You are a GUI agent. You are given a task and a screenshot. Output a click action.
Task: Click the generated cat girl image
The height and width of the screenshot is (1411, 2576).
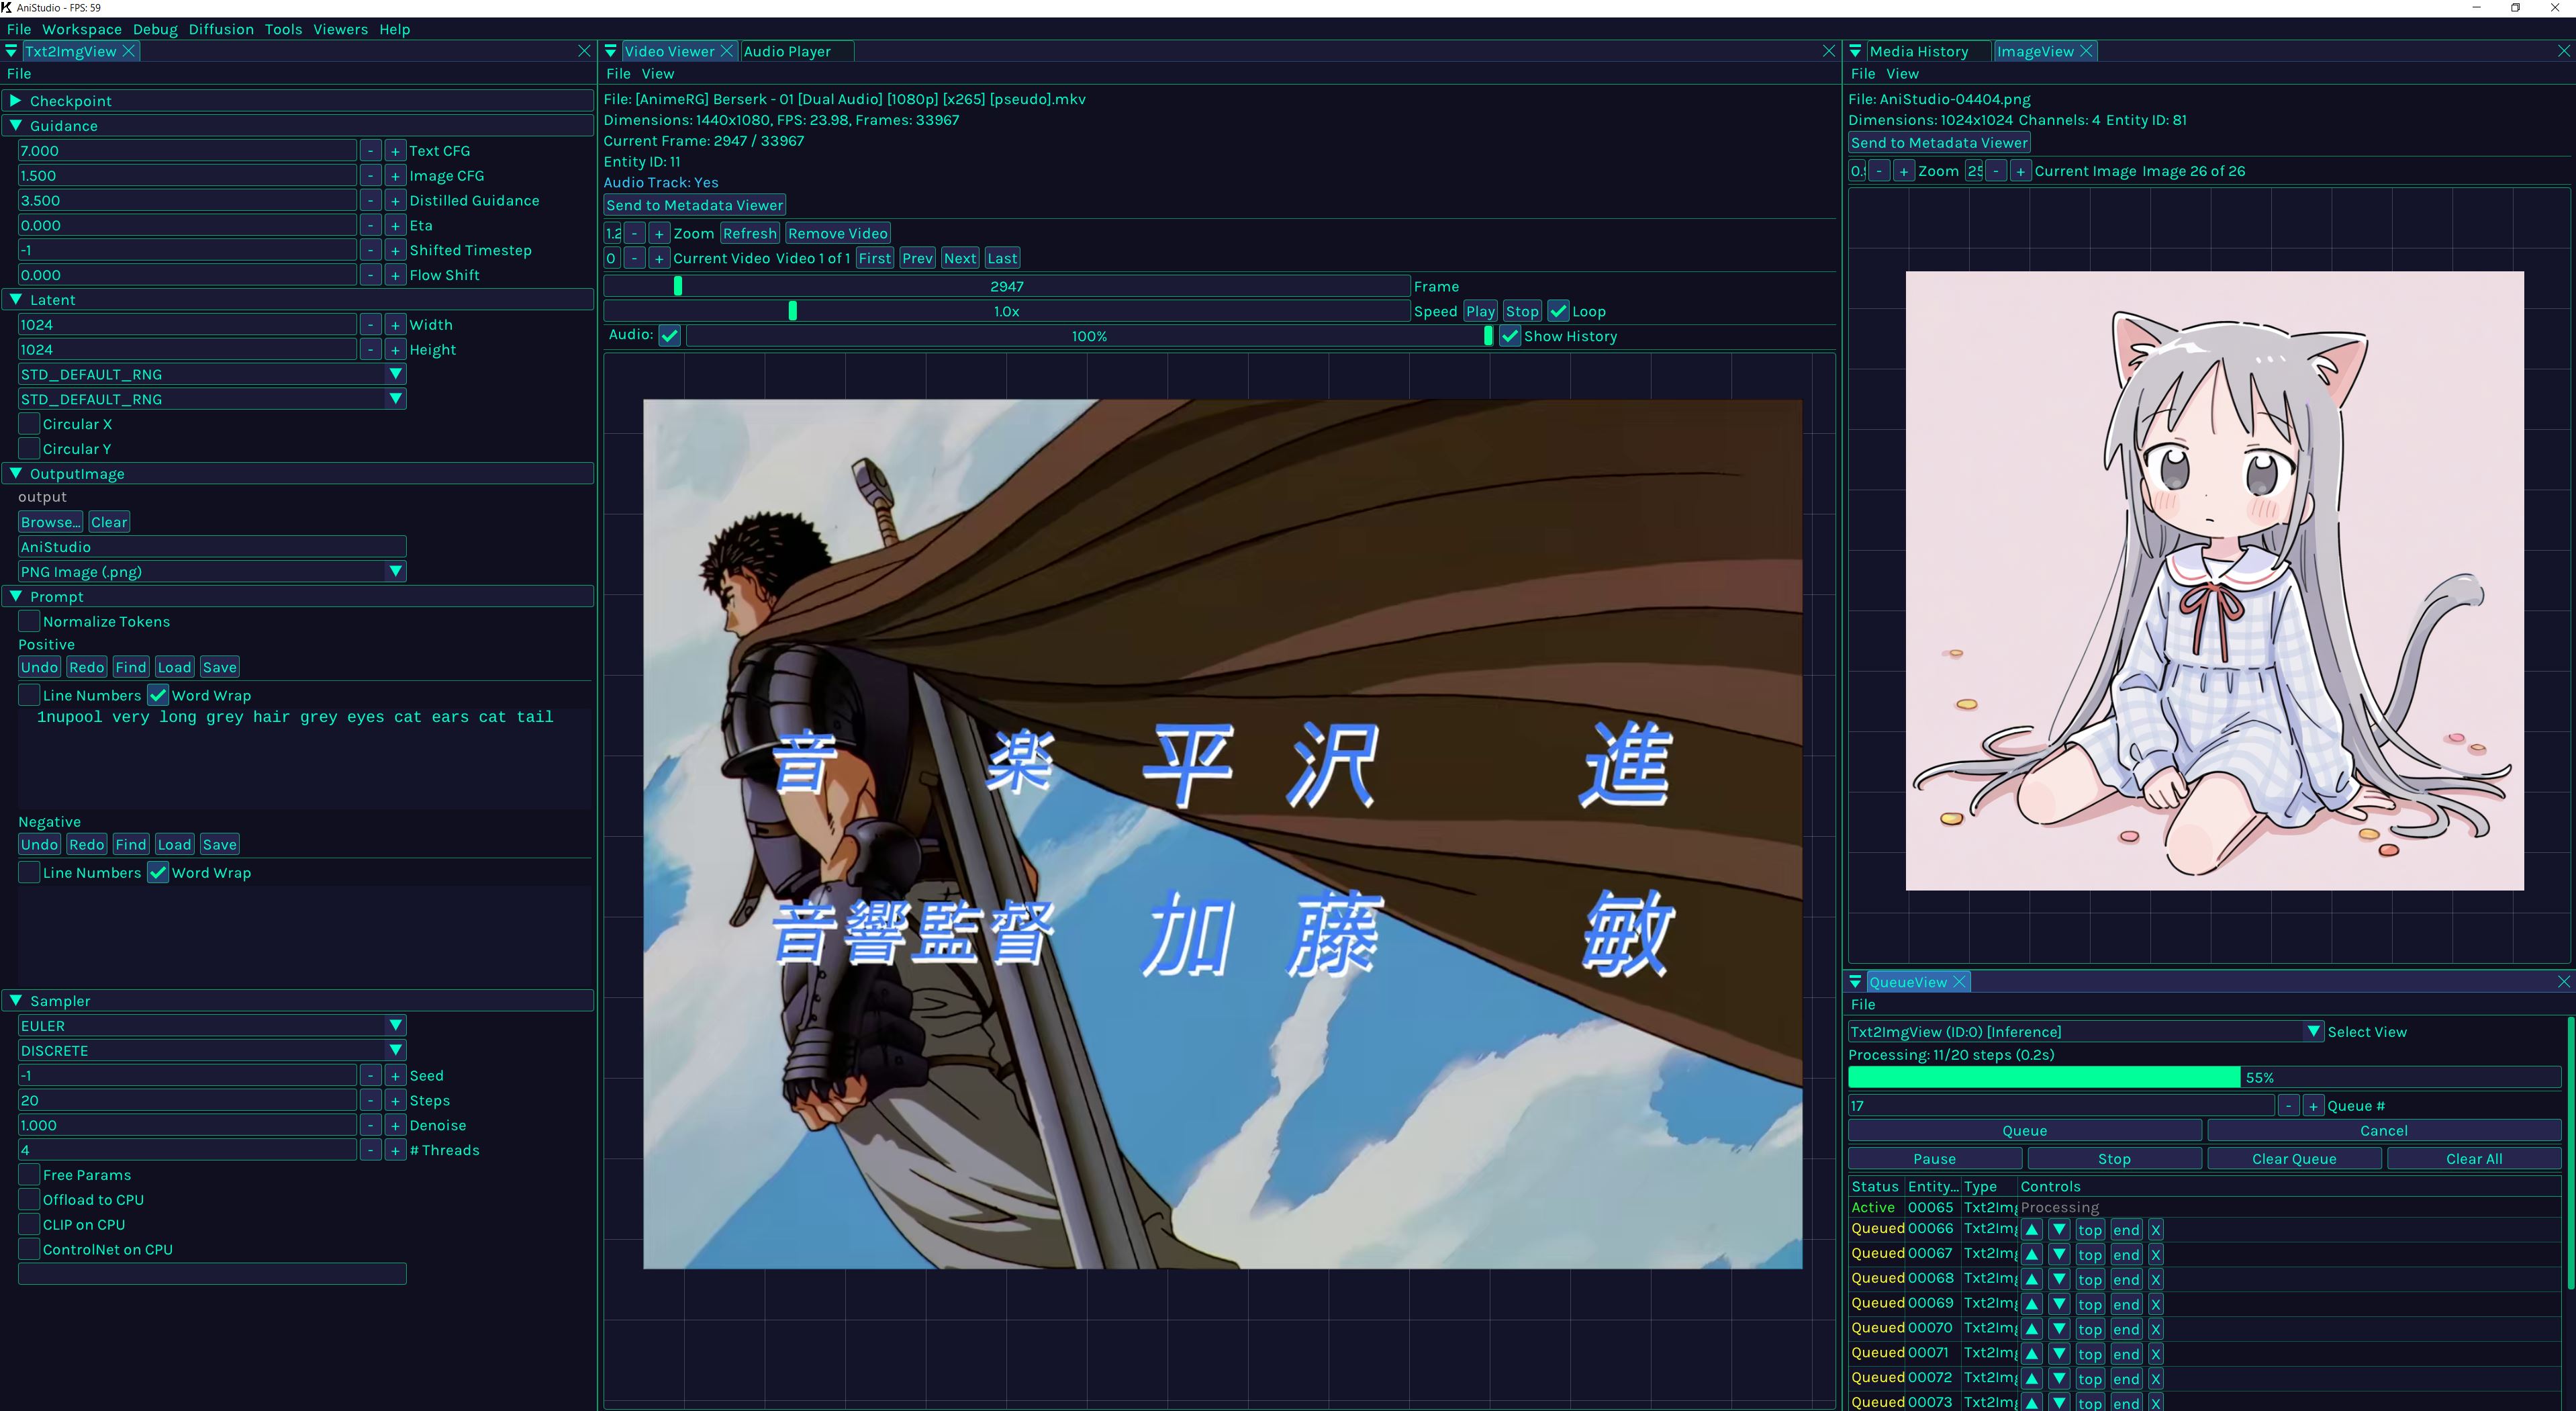click(x=2214, y=581)
